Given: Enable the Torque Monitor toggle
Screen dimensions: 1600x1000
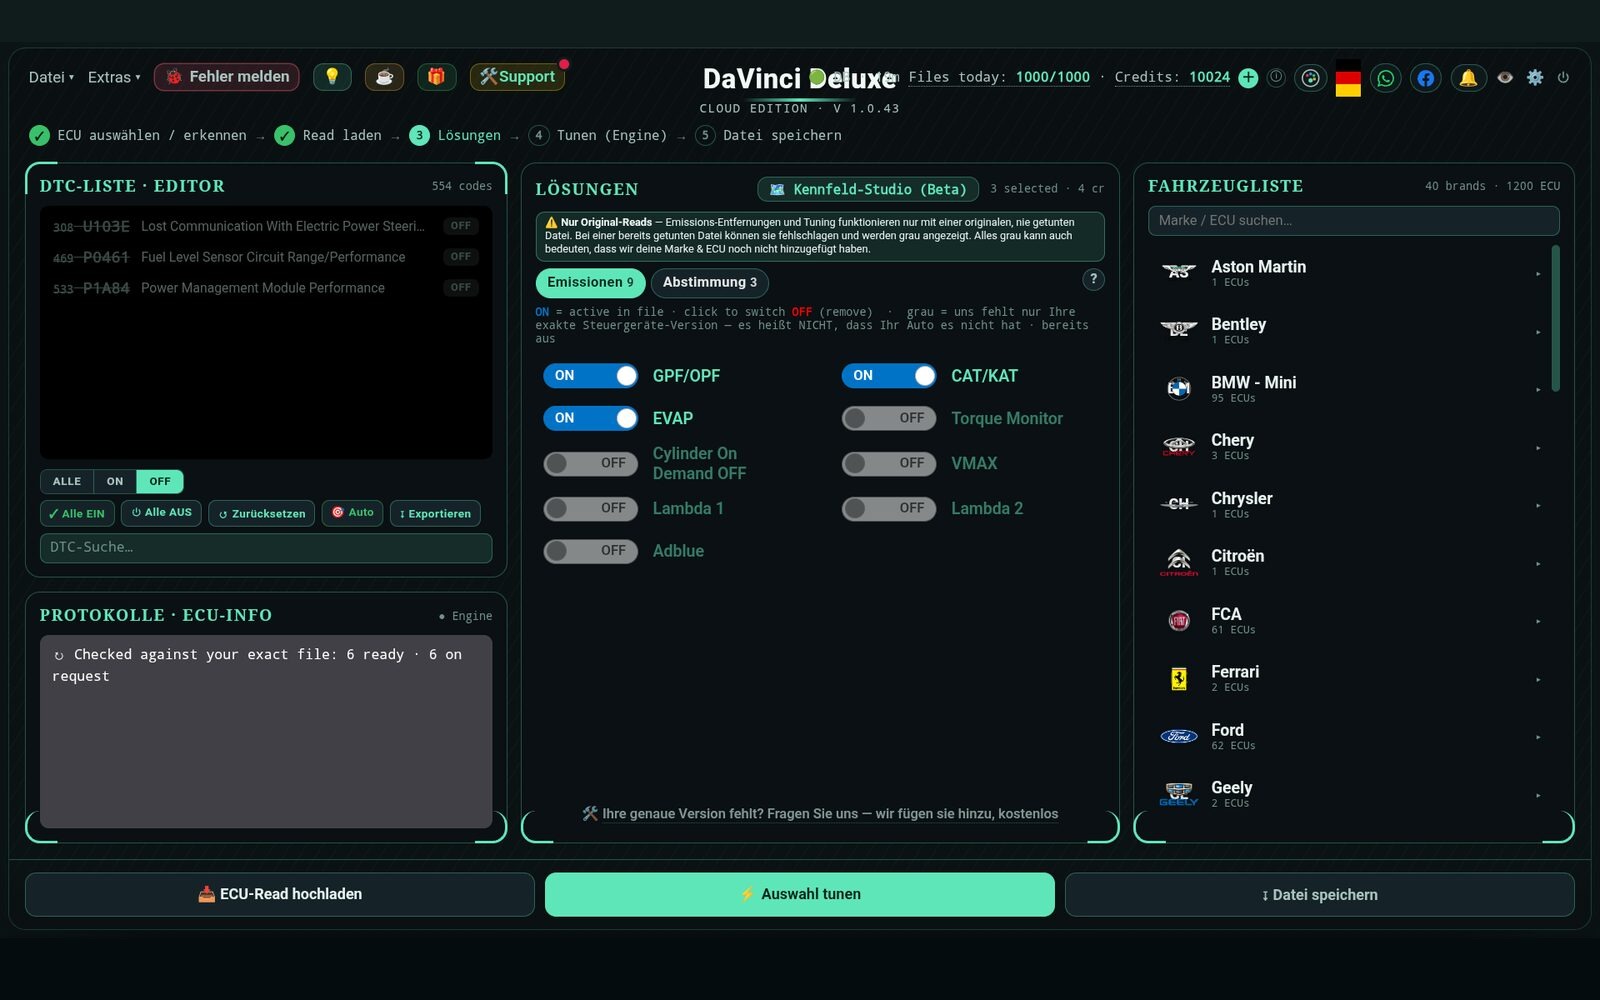Looking at the screenshot, I should [x=889, y=418].
